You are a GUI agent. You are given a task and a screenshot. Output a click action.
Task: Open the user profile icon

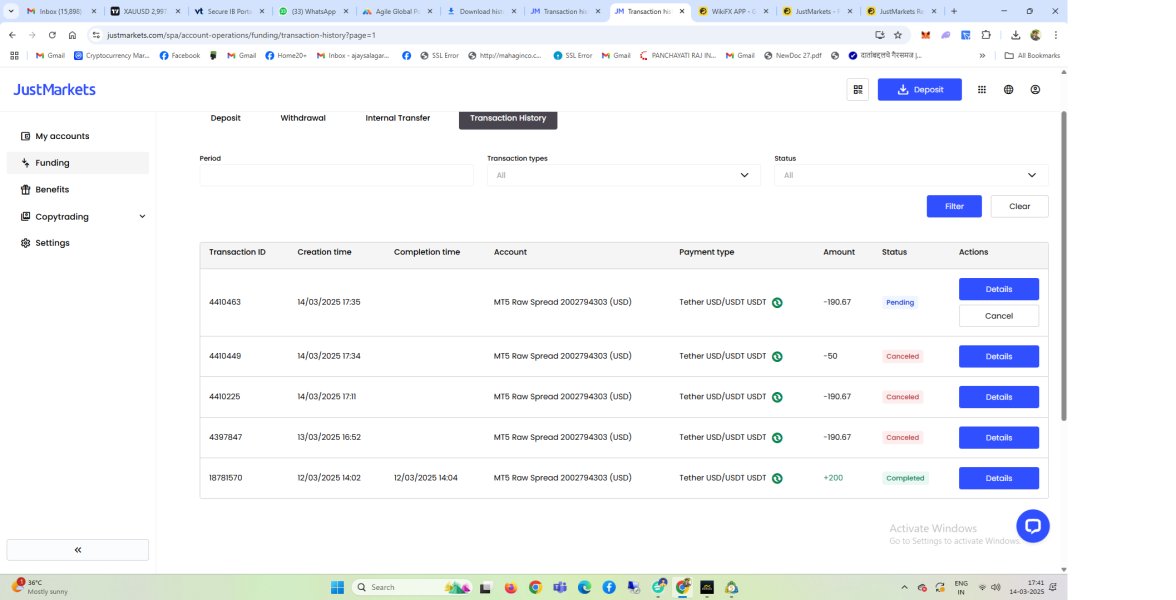pyautogui.click(x=1035, y=89)
